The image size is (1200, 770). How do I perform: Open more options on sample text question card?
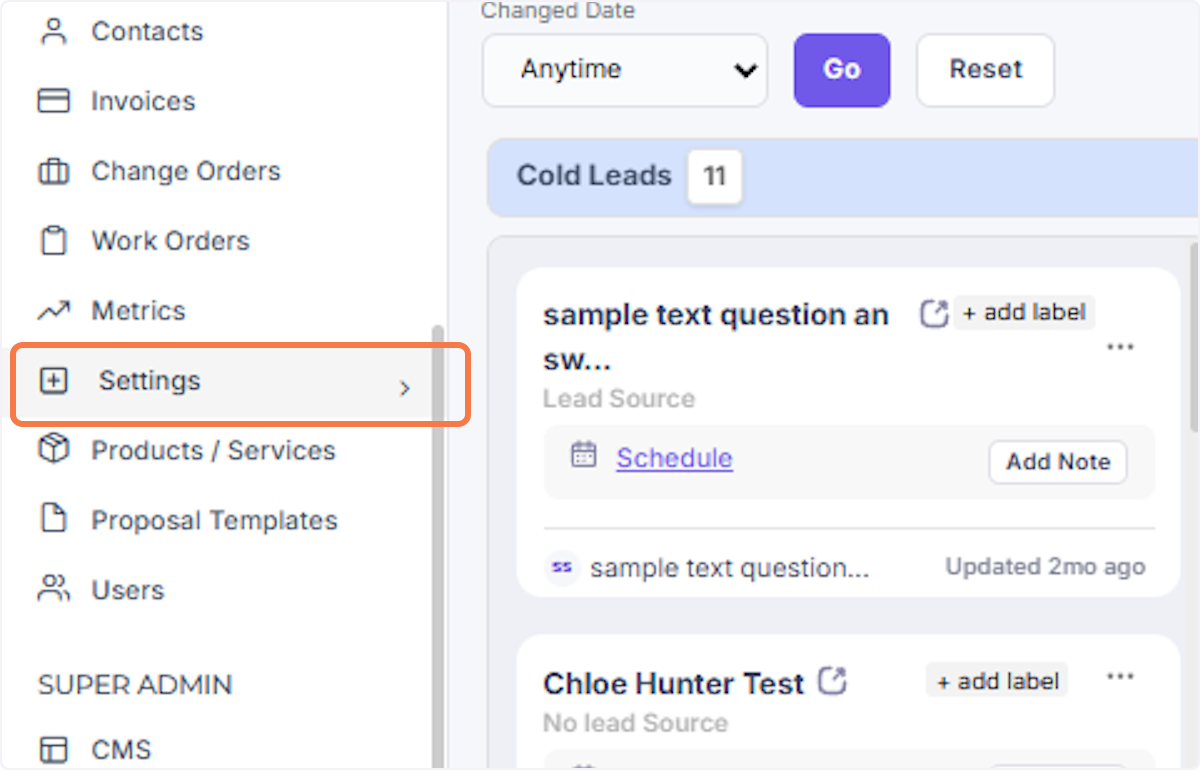(1120, 347)
